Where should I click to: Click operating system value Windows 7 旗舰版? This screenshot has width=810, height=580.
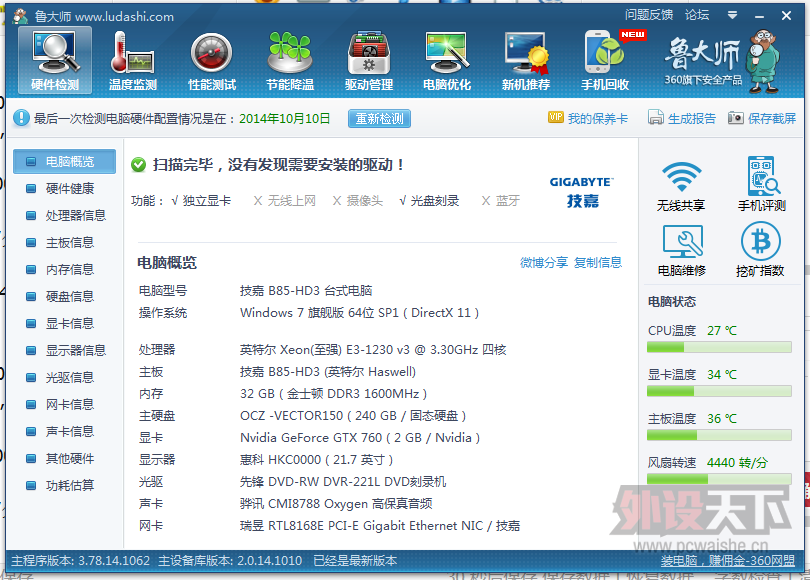point(360,312)
